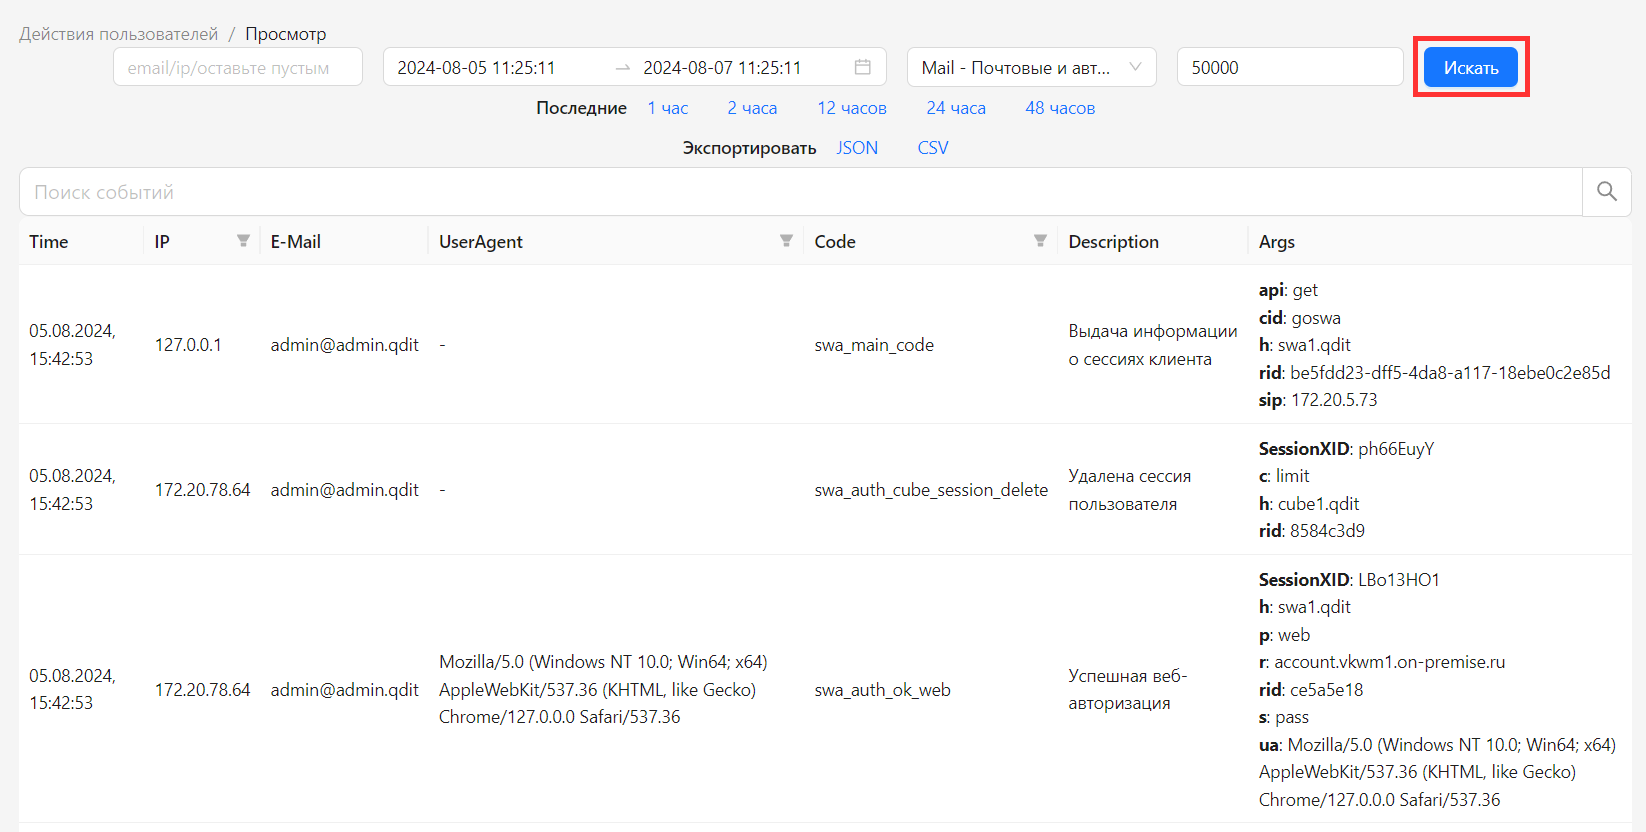The height and width of the screenshot is (832, 1646).
Task: Select last 12 часов time range
Action: coord(851,108)
